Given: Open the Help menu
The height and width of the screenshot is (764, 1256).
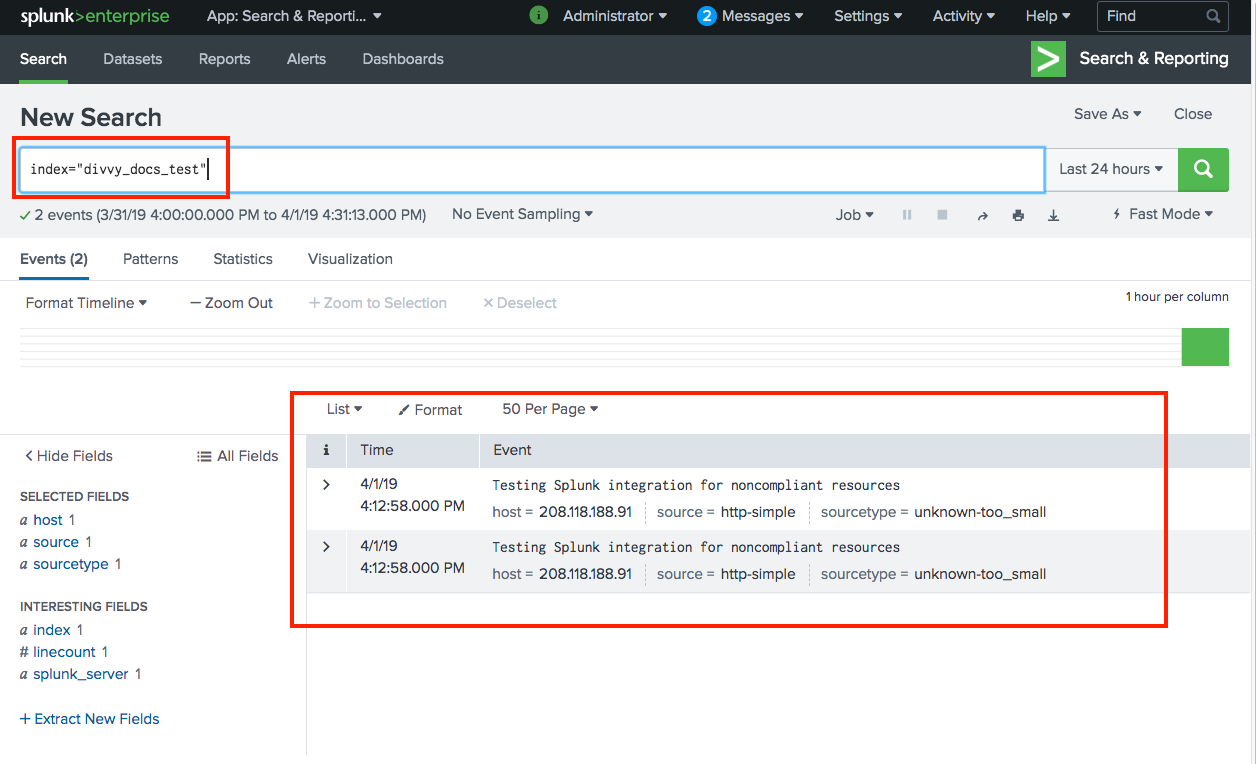Looking at the screenshot, I should [1048, 16].
